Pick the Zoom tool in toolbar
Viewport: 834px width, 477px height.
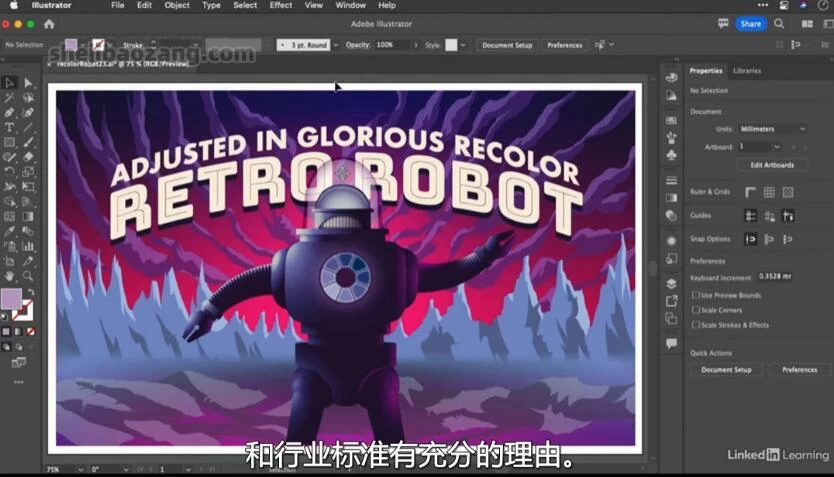(28, 276)
